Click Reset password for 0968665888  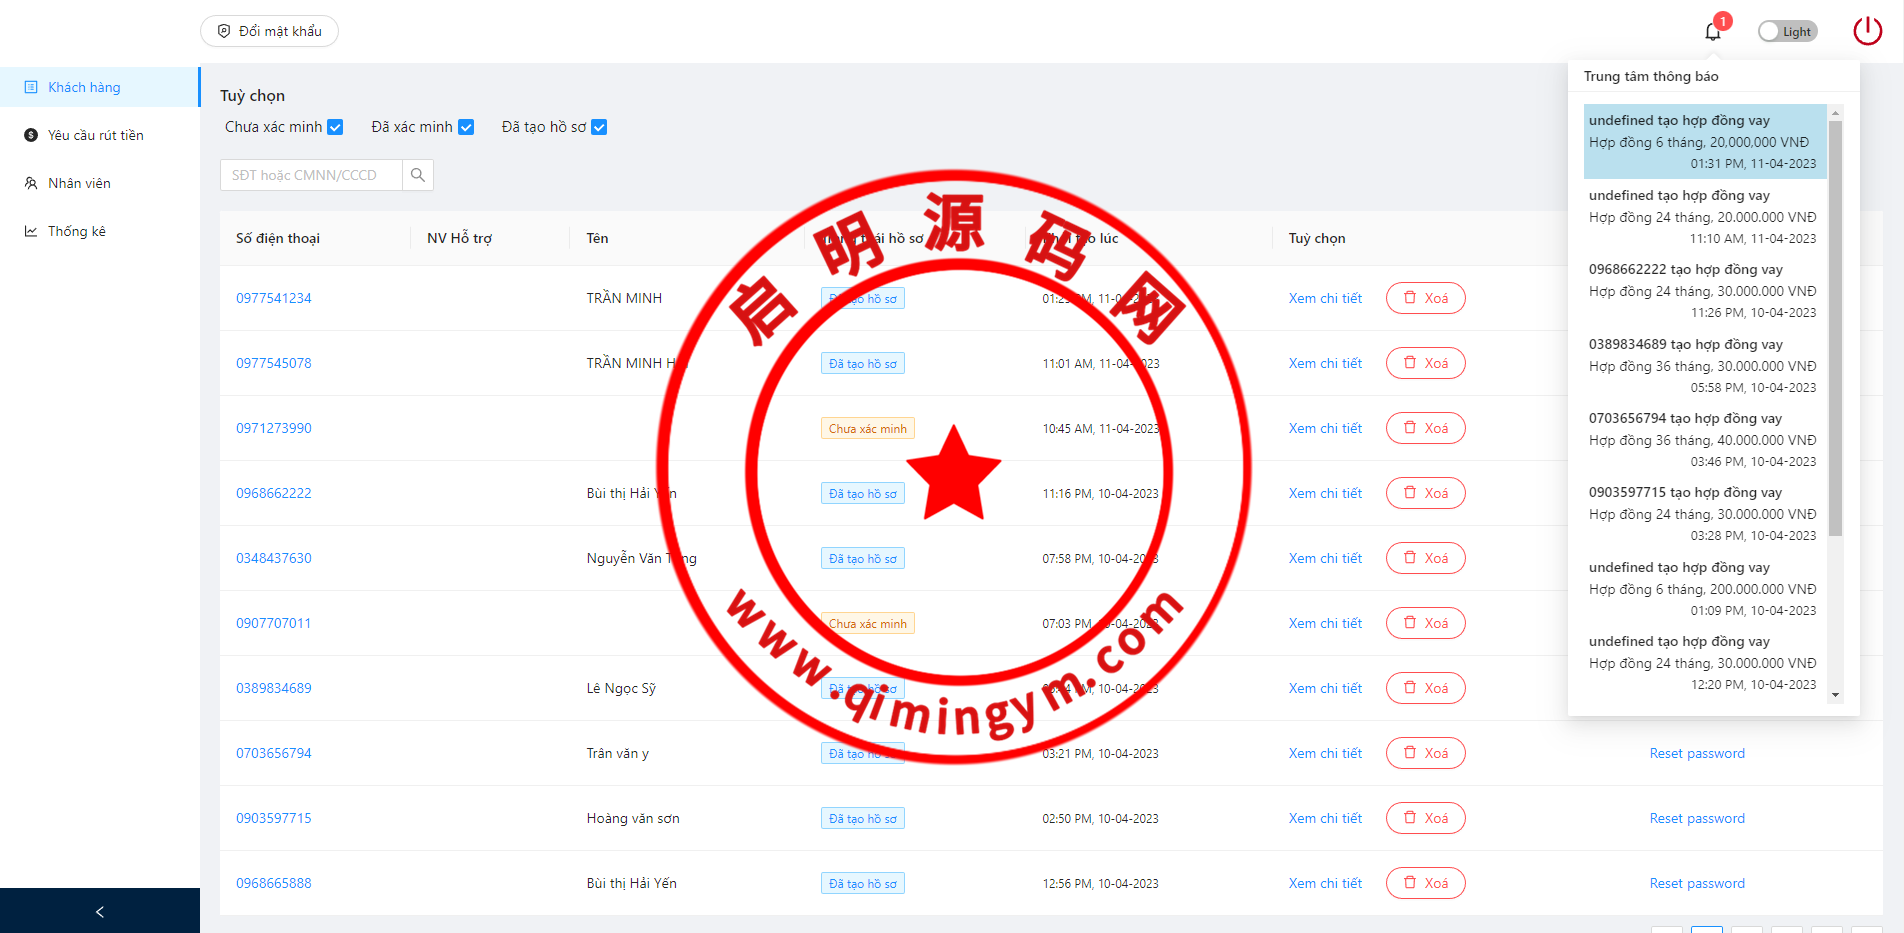coord(1696,883)
